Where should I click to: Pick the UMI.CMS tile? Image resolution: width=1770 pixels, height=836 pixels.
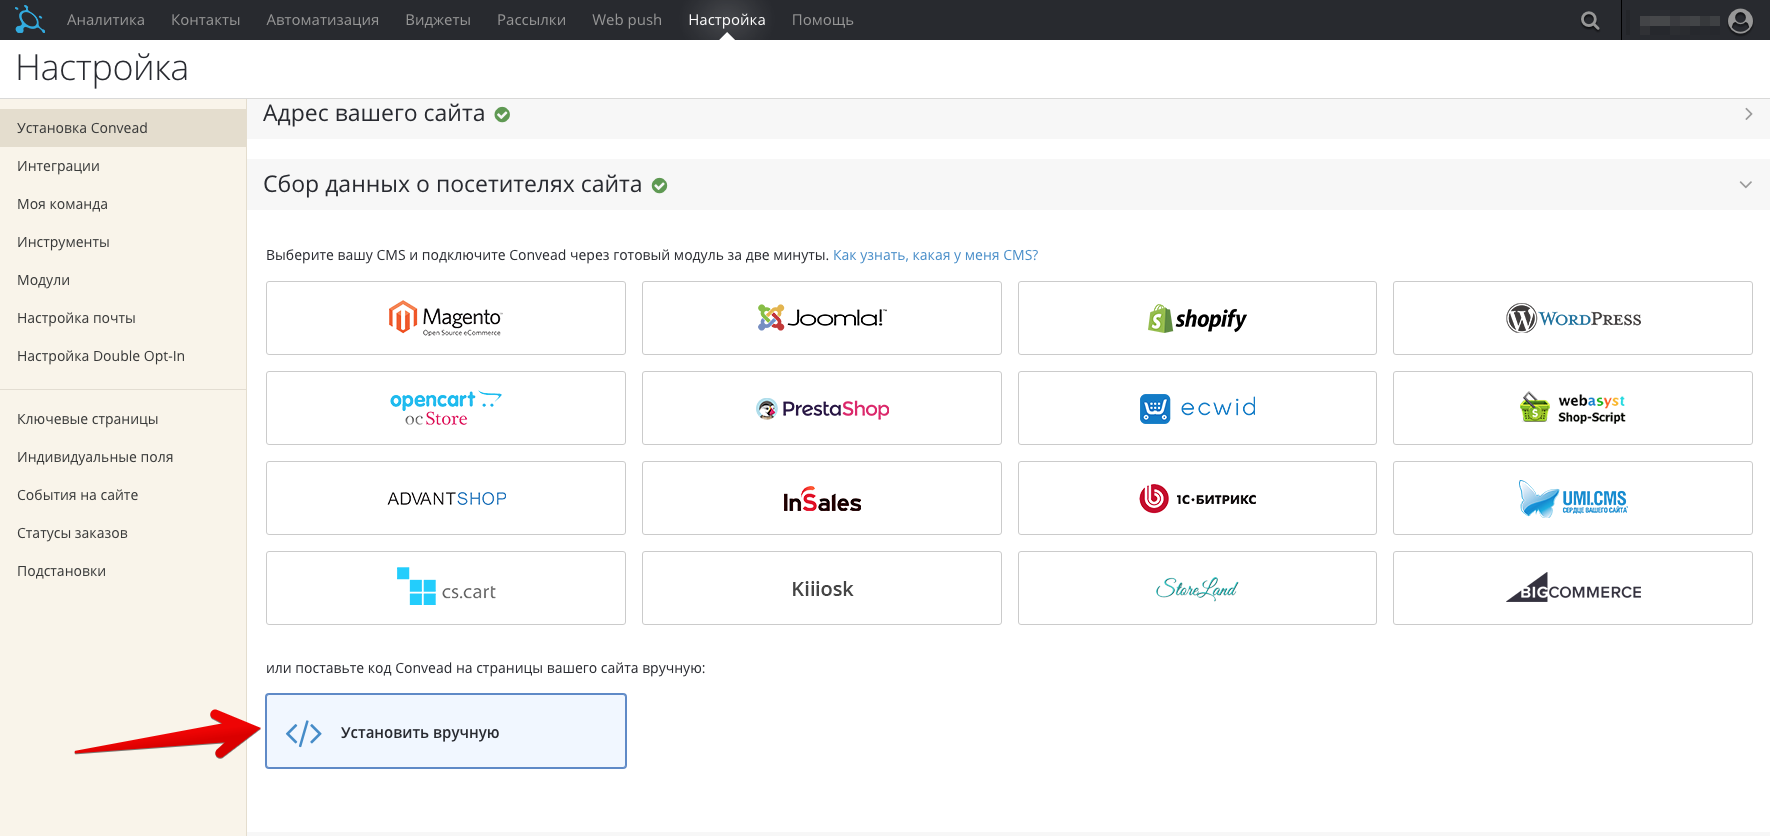pos(1573,498)
